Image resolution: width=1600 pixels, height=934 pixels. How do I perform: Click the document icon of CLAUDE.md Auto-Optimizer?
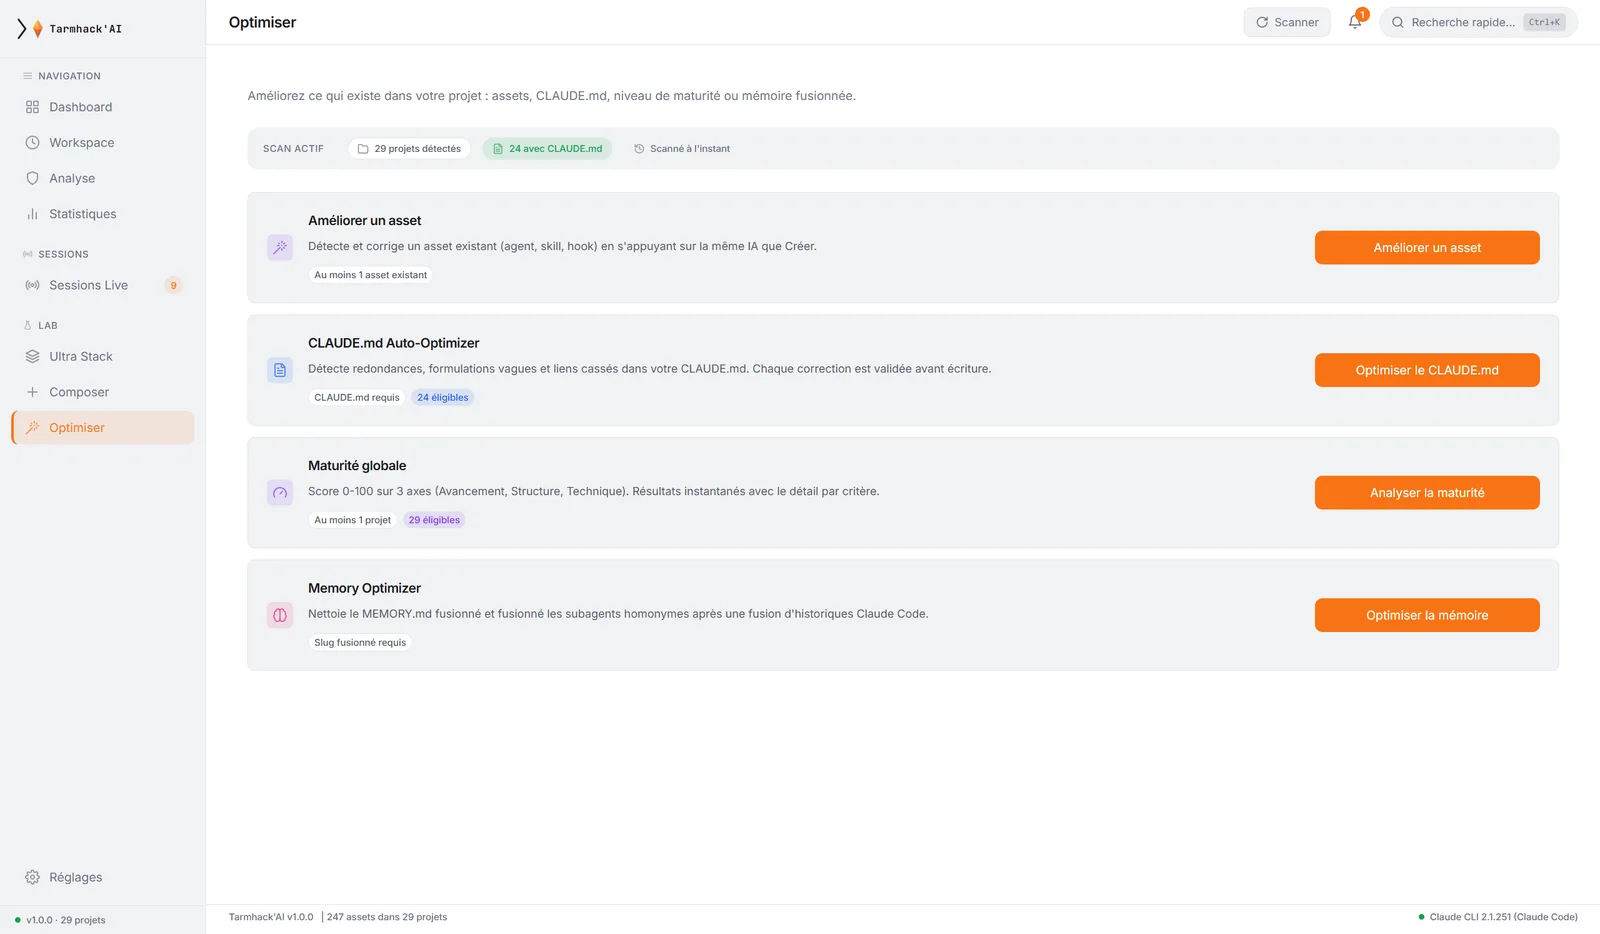[x=280, y=370]
